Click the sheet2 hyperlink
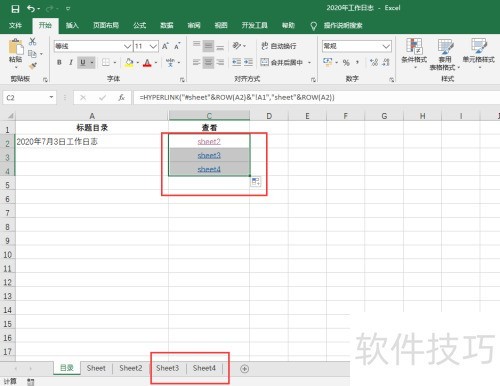 coord(209,142)
